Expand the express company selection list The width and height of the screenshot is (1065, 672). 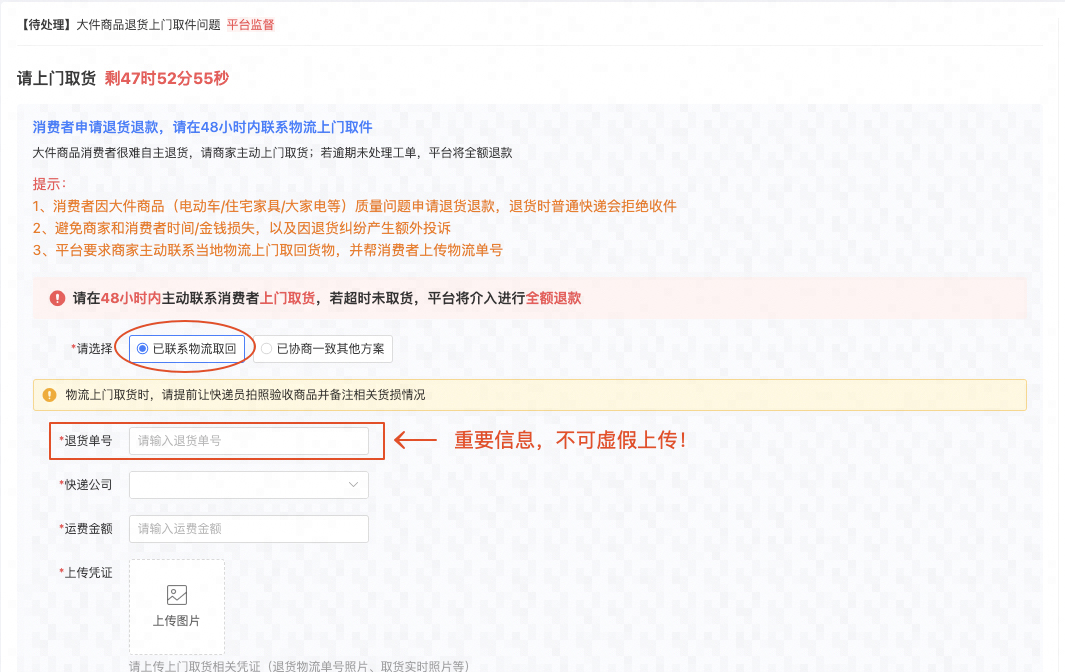(x=248, y=484)
